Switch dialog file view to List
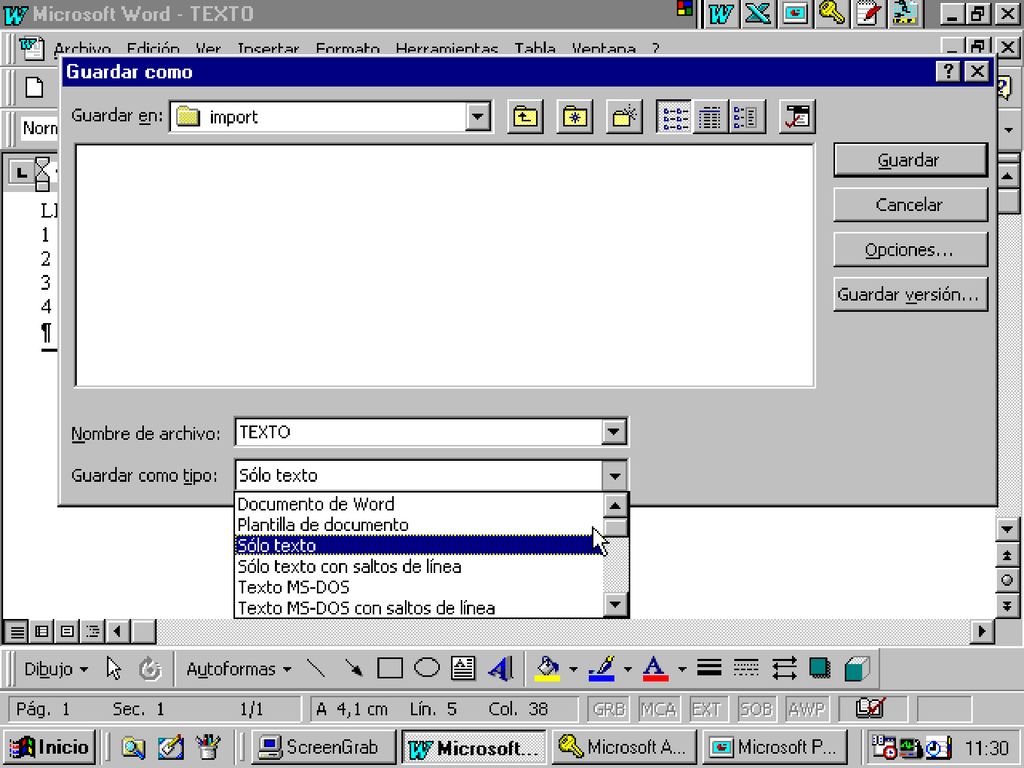Screen dimensions: 1024x768 click(x=675, y=117)
